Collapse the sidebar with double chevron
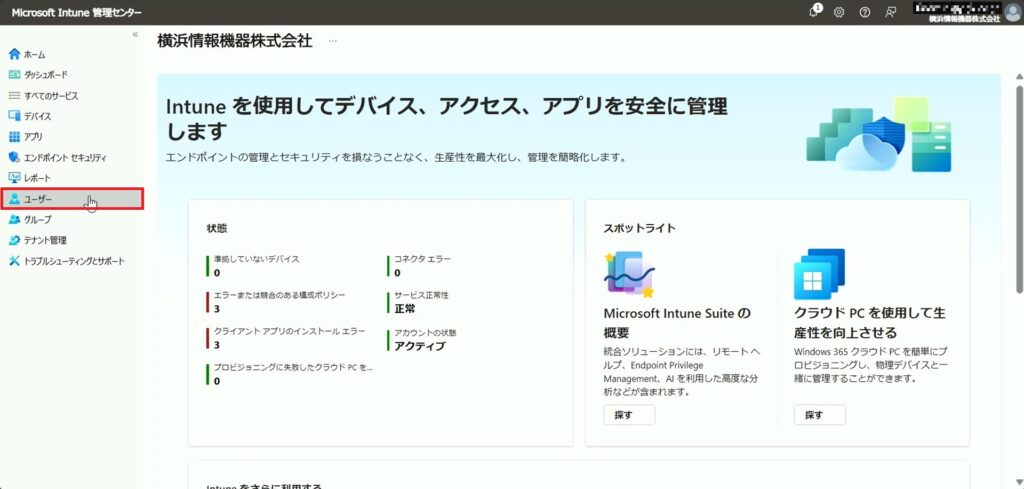 pyautogui.click(x=135, y=34)
